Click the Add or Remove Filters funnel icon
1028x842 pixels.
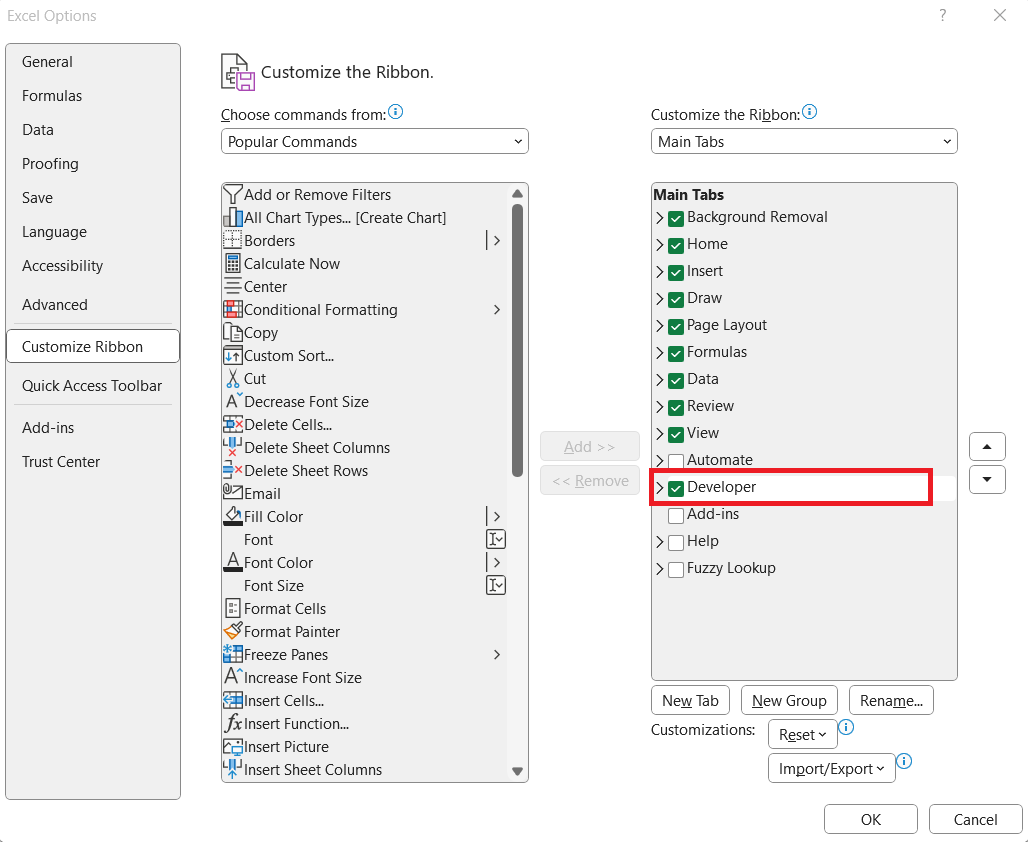pos(233,195)
